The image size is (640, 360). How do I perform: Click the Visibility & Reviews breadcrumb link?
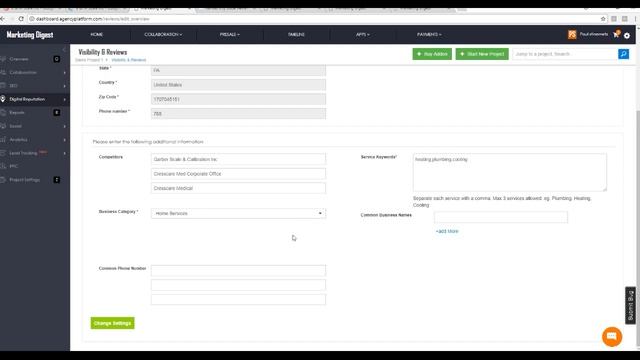[x=129, y=60]
